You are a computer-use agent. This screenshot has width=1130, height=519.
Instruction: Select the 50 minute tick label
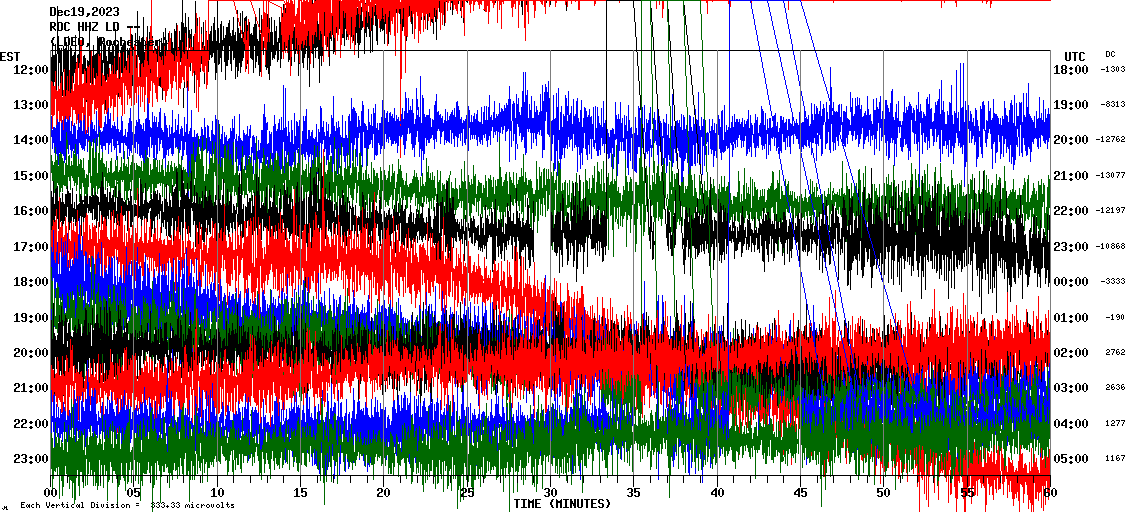point(883,493)
